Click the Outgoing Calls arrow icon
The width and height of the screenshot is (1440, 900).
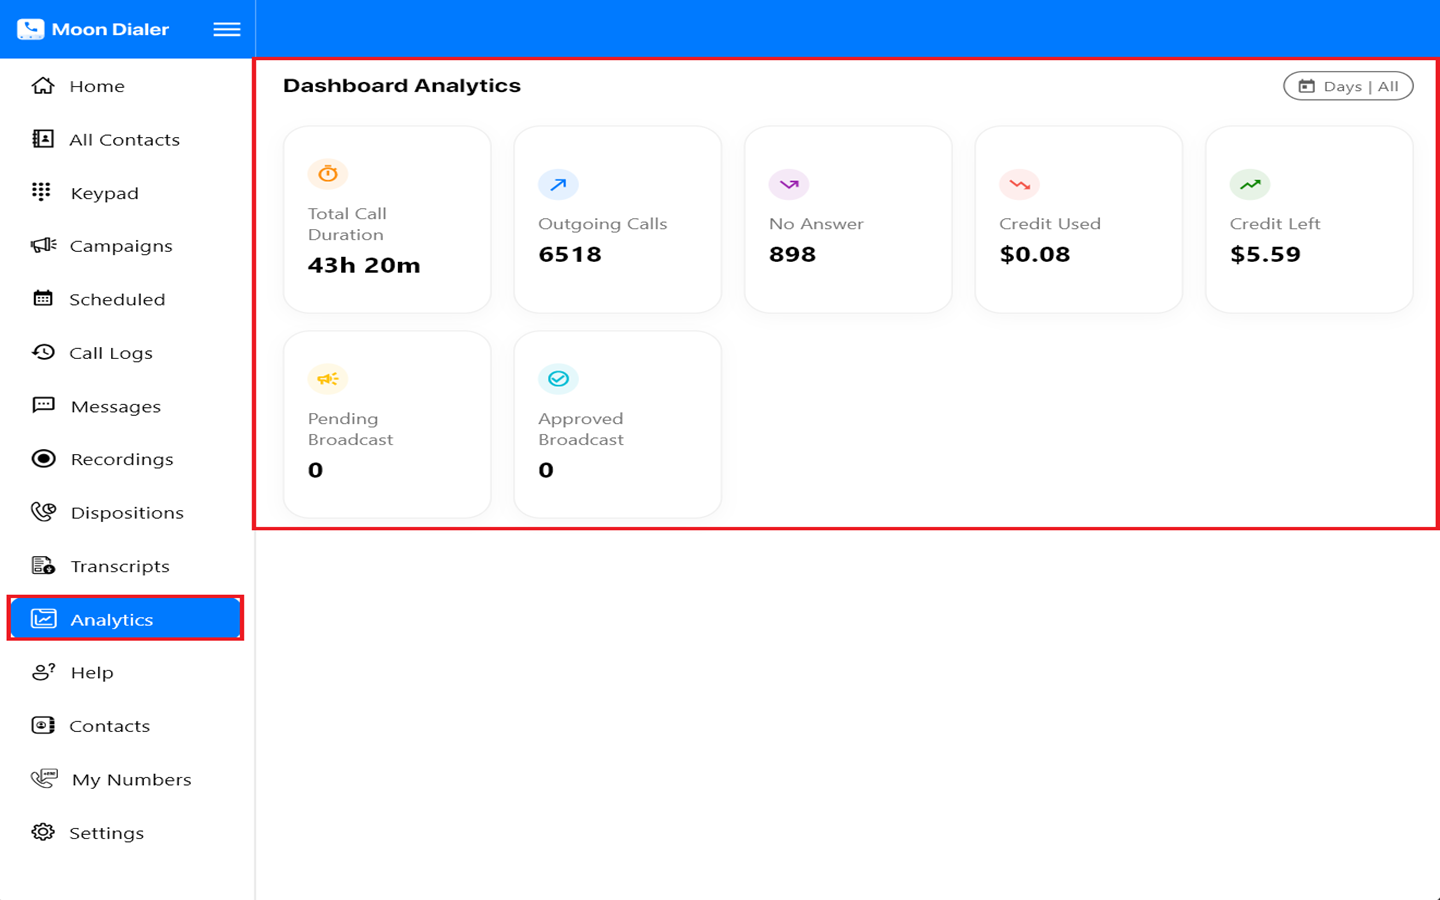[558, 184]
